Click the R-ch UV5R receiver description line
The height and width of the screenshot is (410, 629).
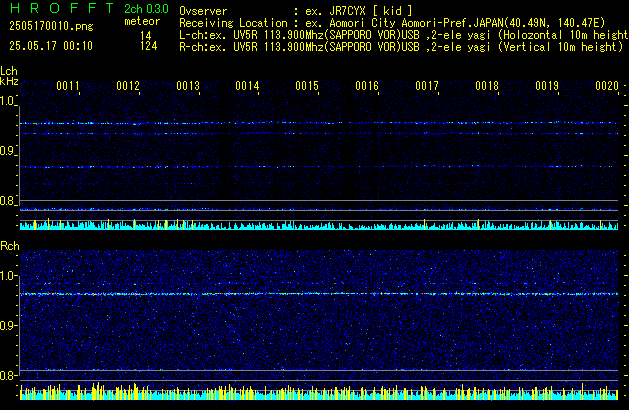pyautogui.click(x=401, y=47)
